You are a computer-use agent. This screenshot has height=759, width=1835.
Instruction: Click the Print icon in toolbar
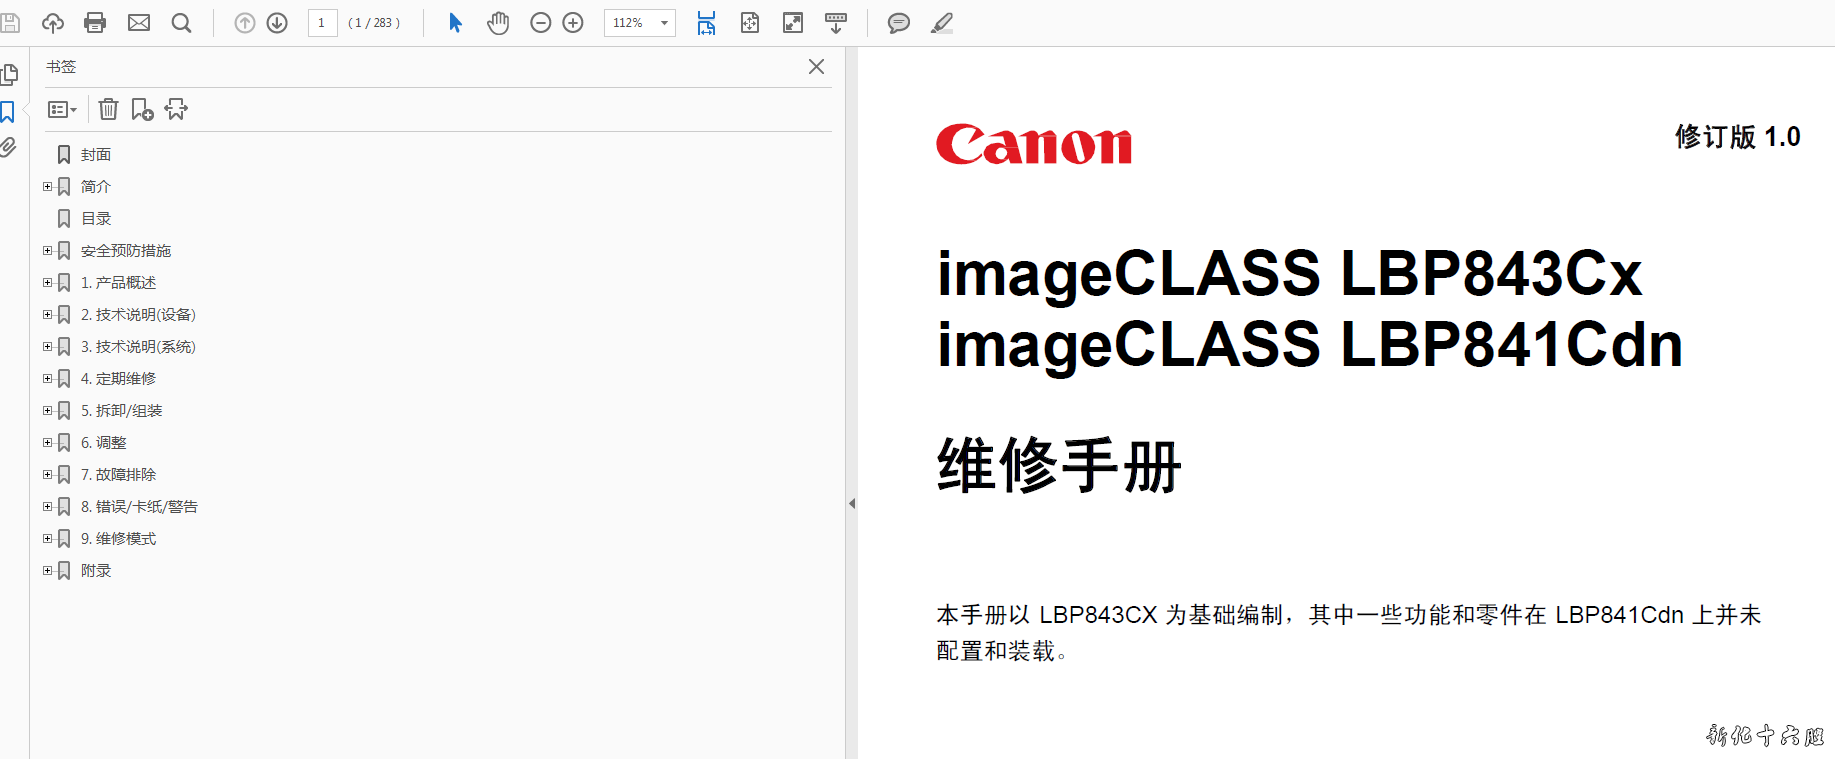pos(95,23)
